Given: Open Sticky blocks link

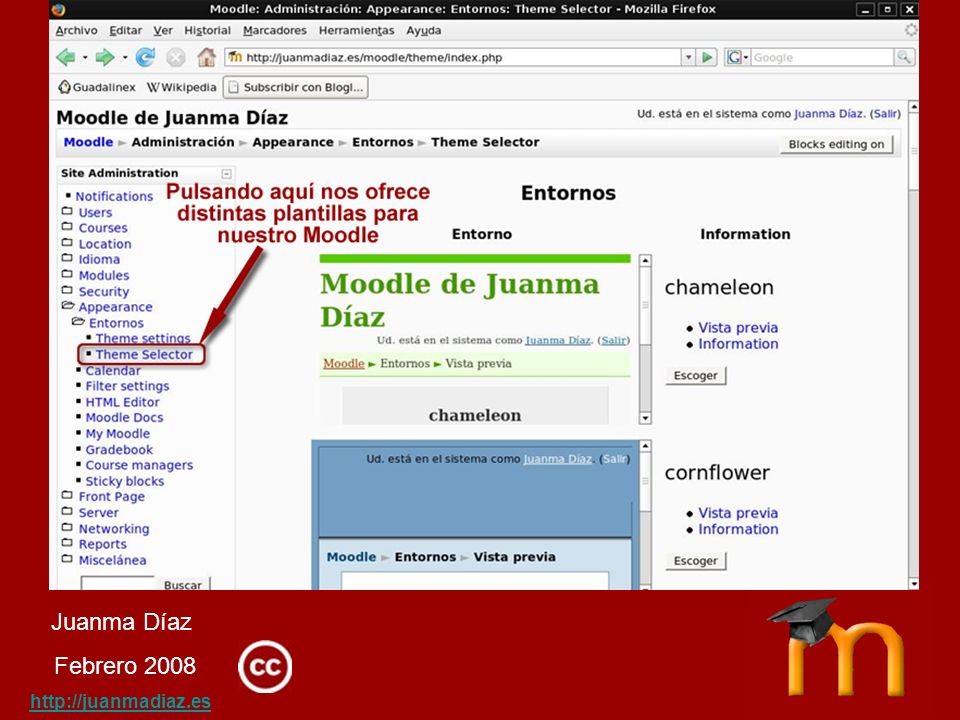Looking at the screenshot, I should coord(125,481).
